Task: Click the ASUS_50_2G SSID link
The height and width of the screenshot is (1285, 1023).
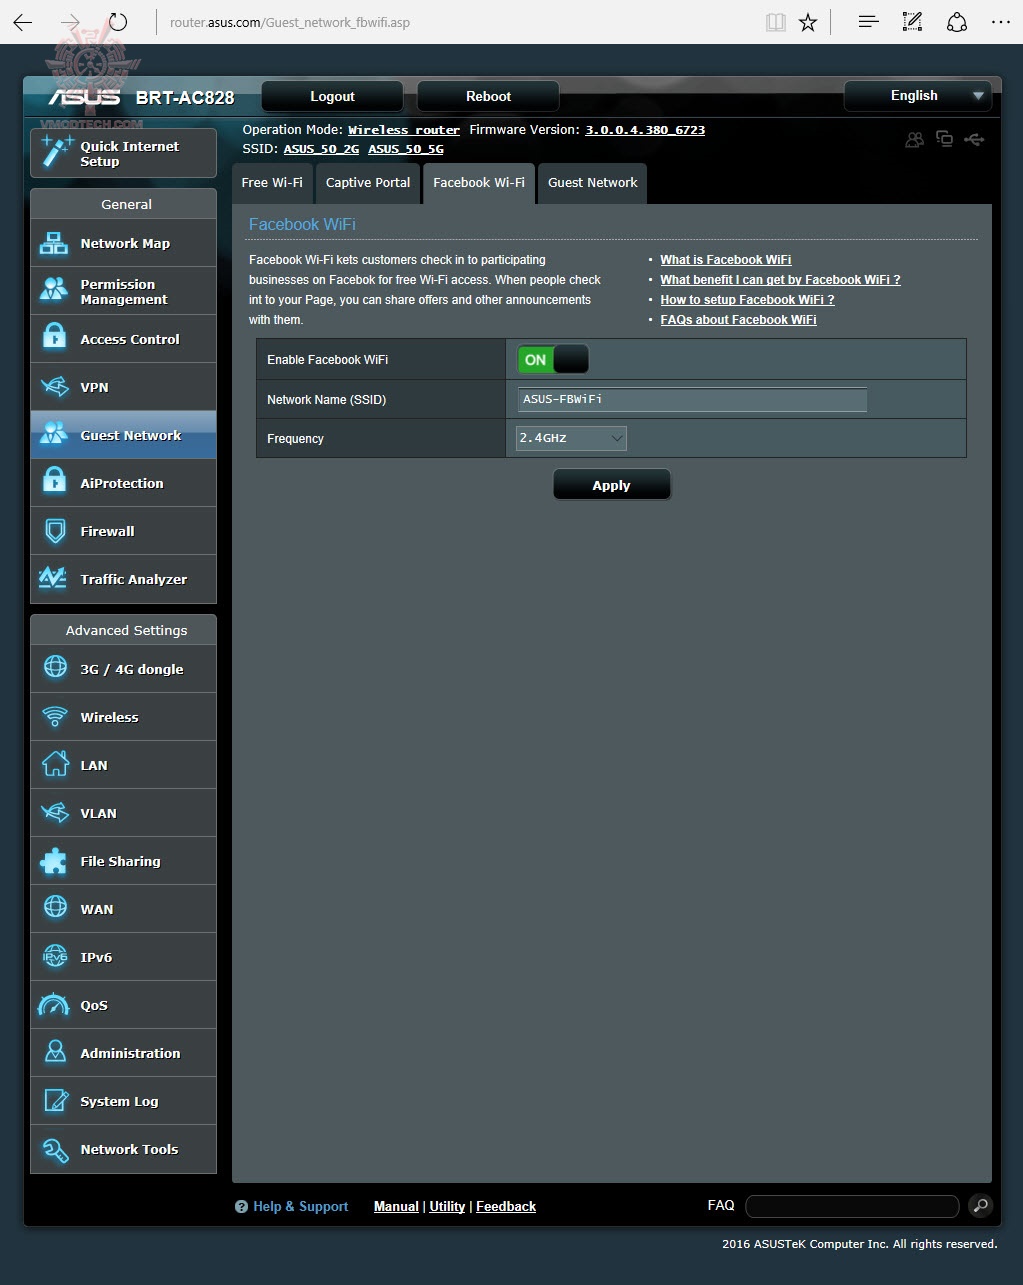Action: coord(321,149)
